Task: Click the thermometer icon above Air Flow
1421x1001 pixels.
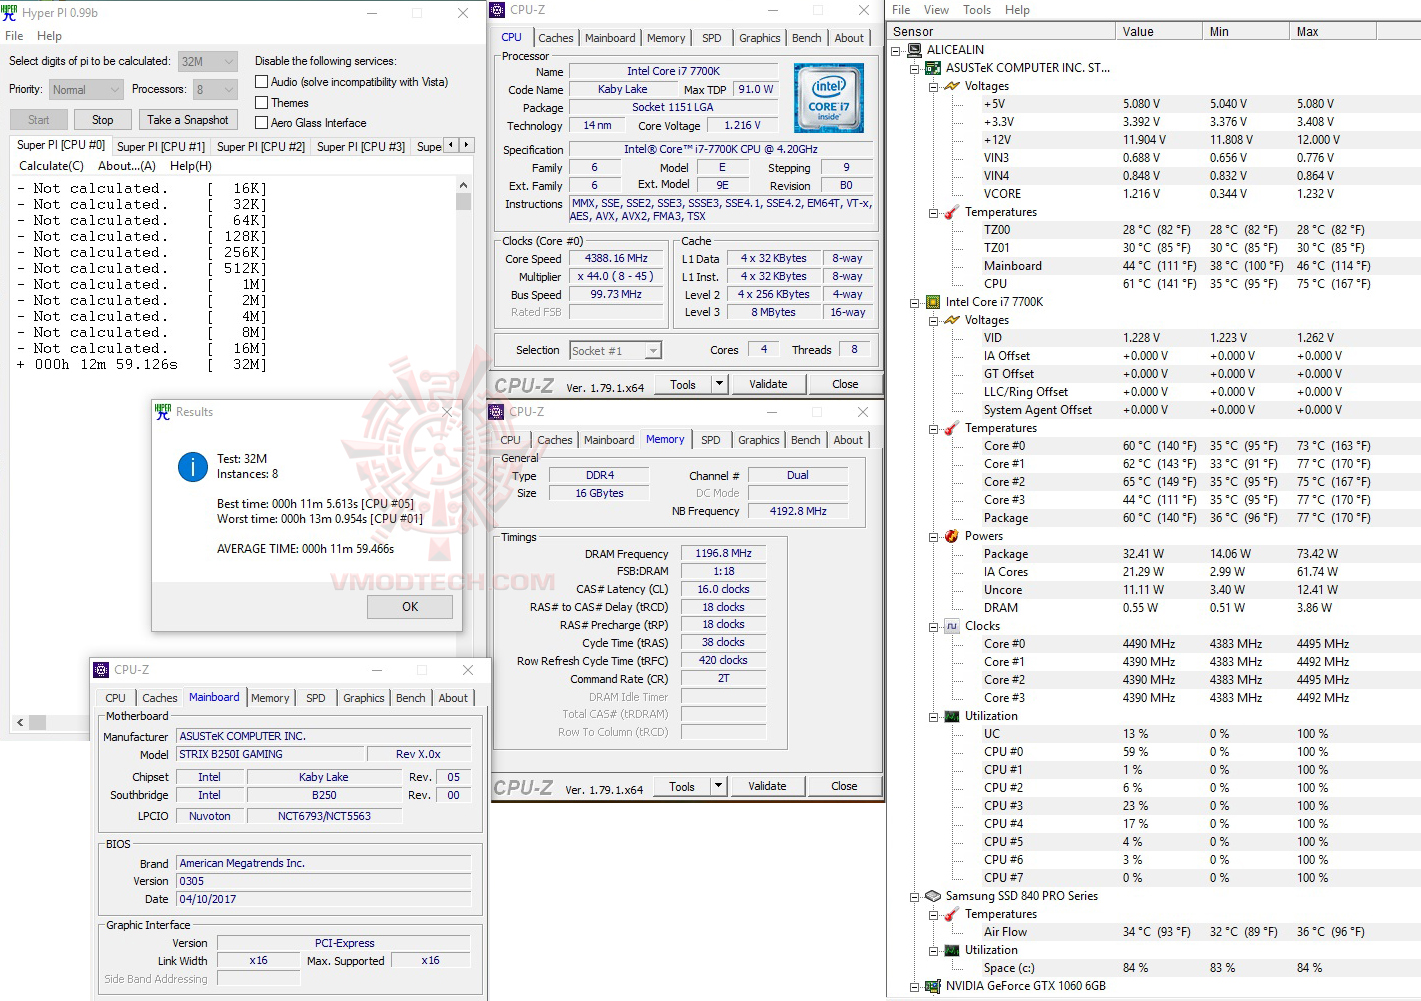Action: coord(952,914)
